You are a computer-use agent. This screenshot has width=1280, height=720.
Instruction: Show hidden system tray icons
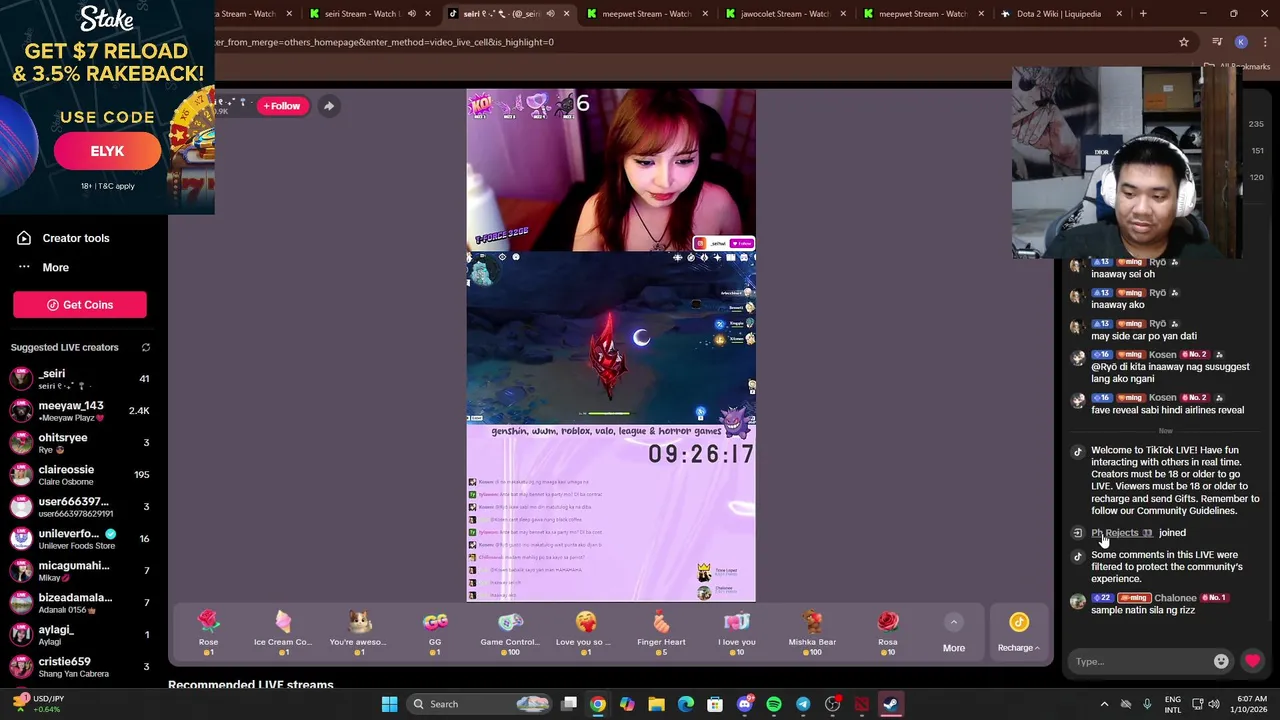(x=1104, y=704)
